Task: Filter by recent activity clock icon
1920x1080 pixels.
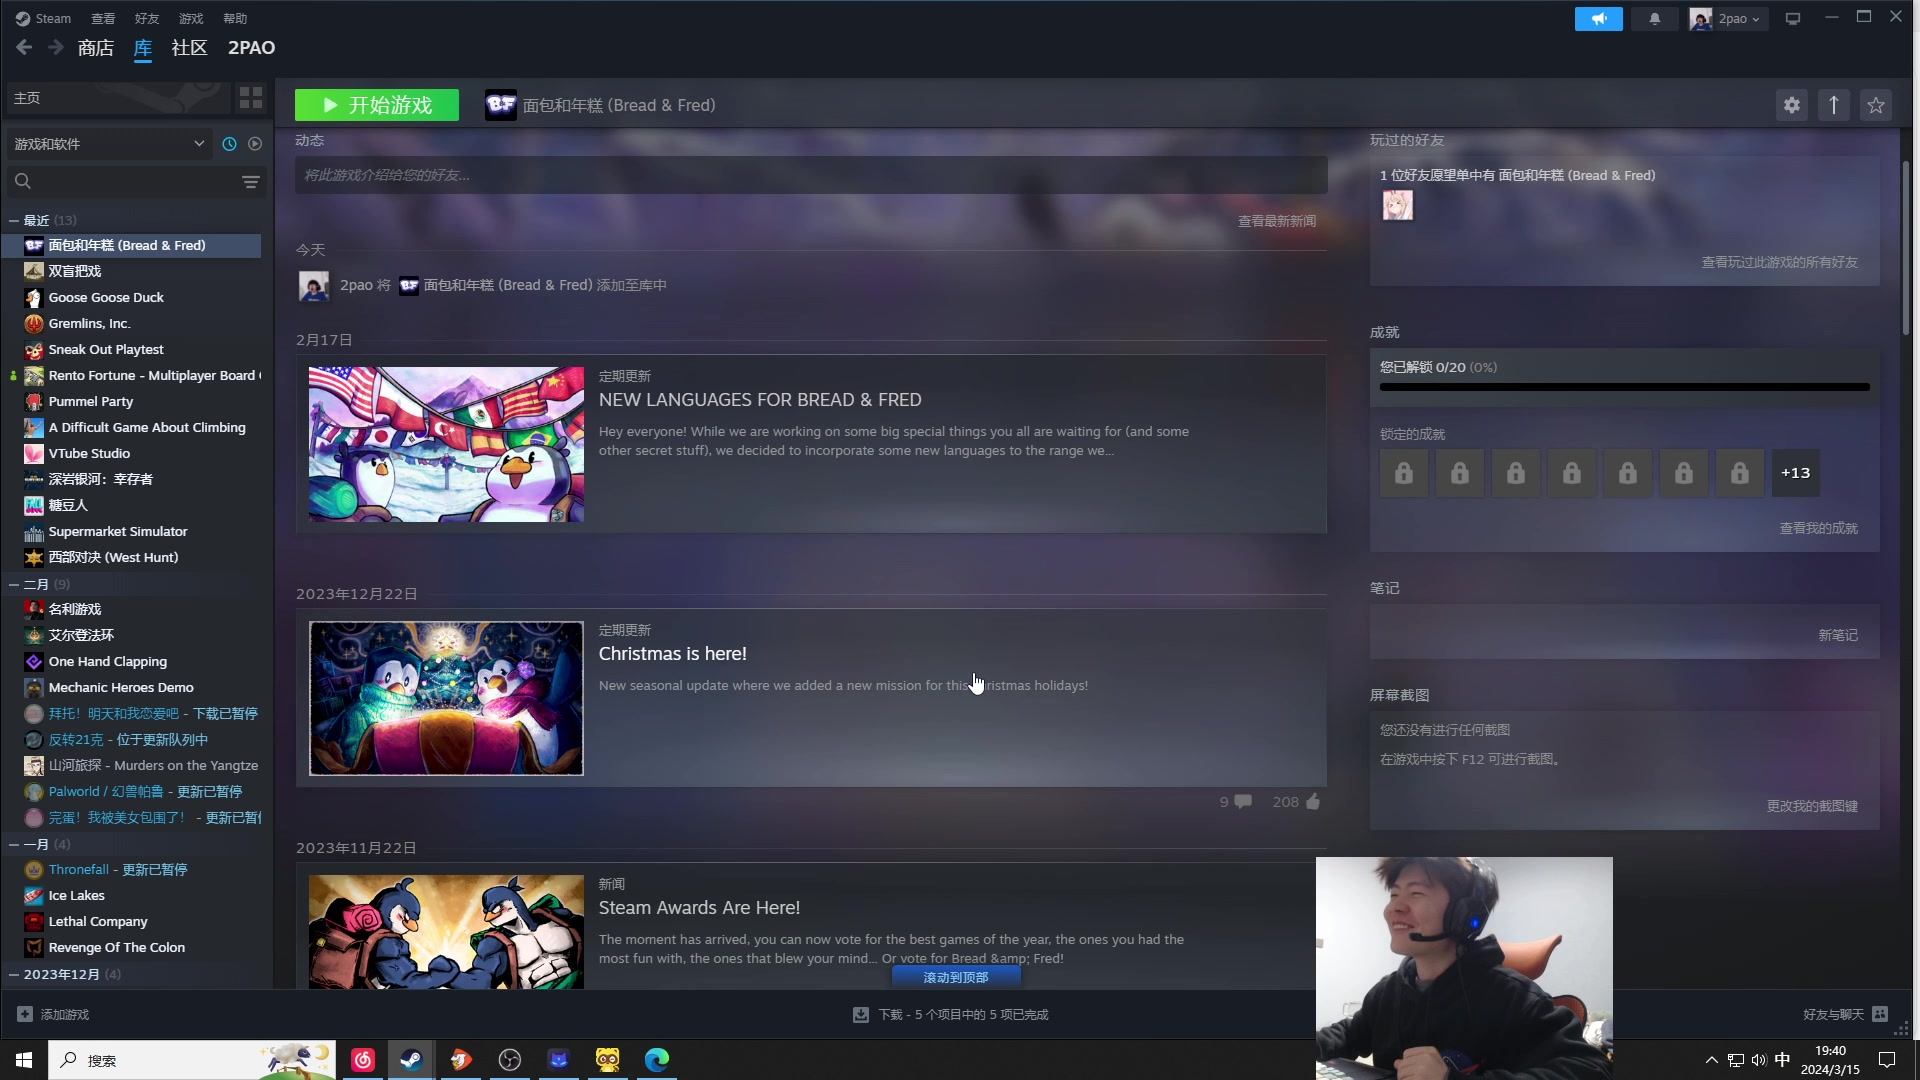Action: point(229,144)
